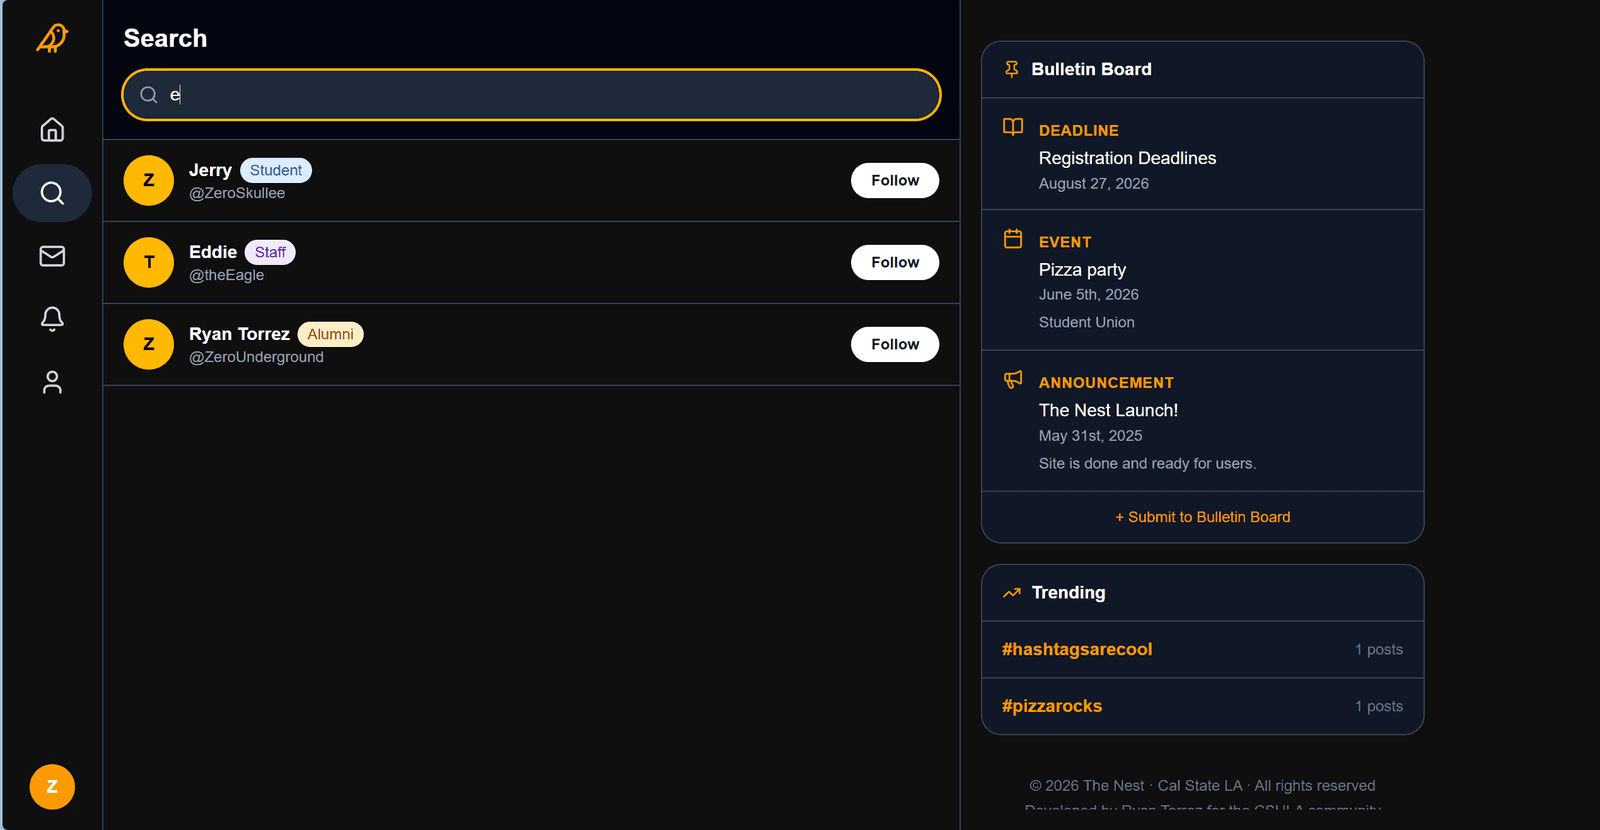Open The Nest Launch! announcement
This screenshot has width=1600, height=830.
click(x=1108, y=410)
